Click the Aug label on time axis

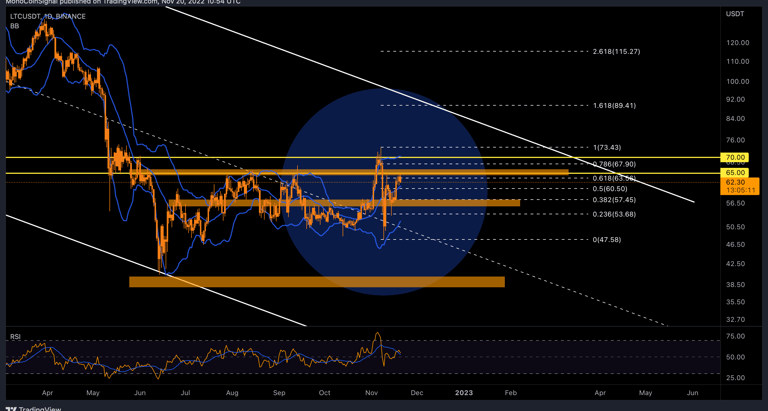(232, 393)
